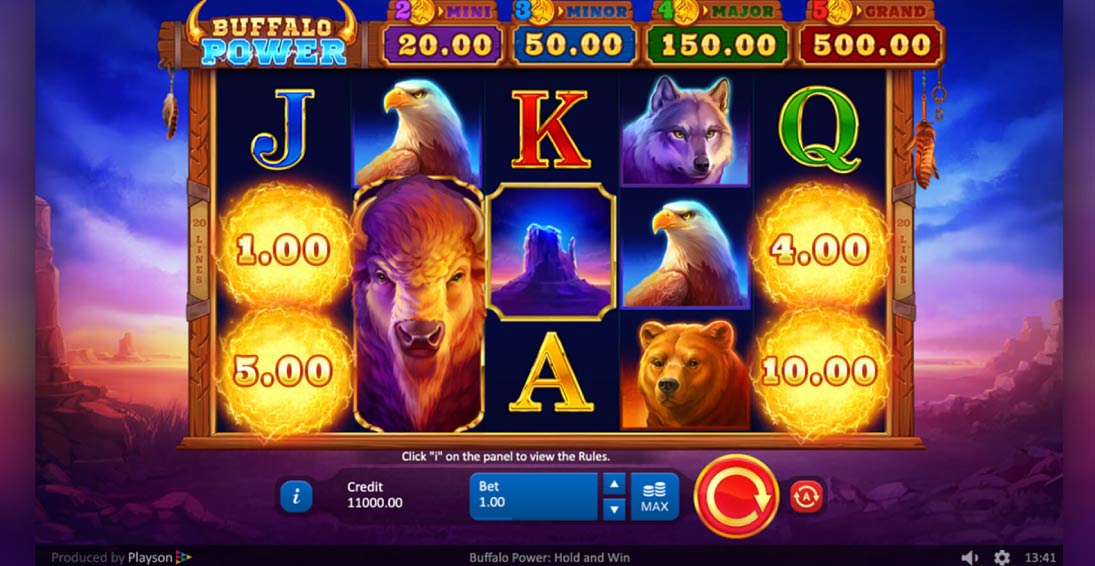Click the brown bear symbol
This screenshot has height=566, width=1095.
click(x=685, y=372)
